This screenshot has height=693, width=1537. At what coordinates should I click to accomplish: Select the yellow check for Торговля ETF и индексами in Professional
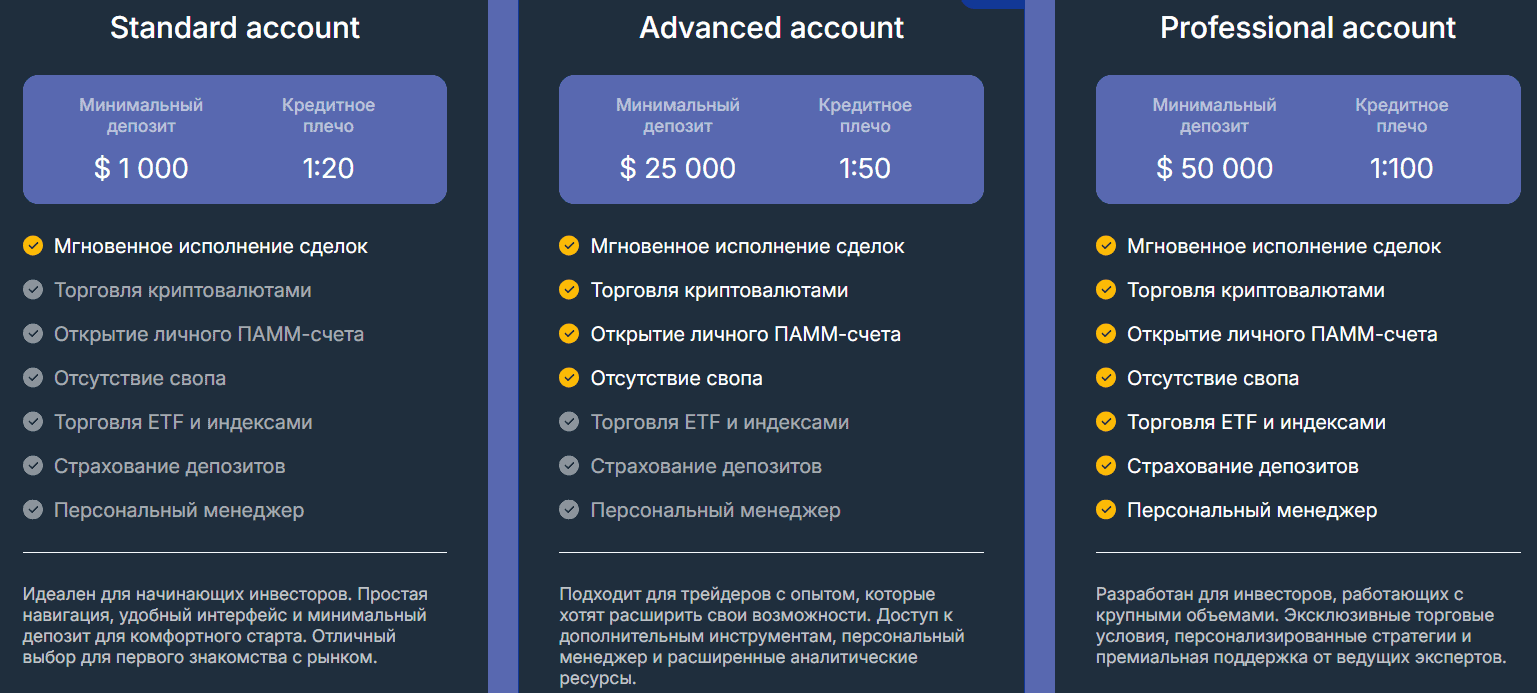click(x=1106, y=421)
